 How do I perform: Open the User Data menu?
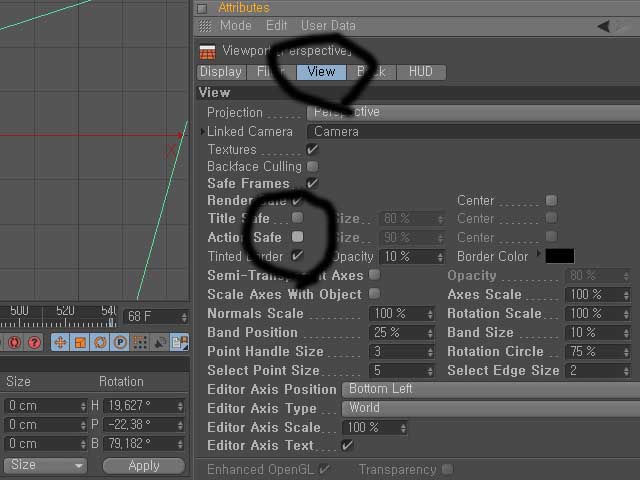[328, 26]
